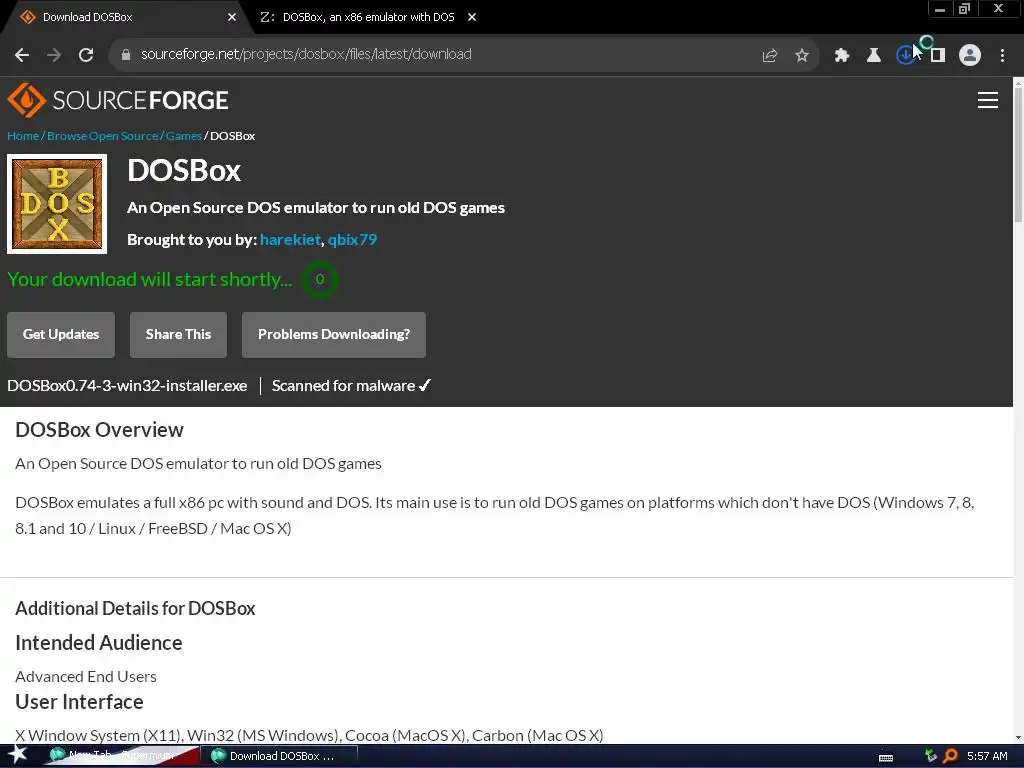Open the profile avatar menu
This screenshot has width=1024, height=768.
[x=970, y=56]
